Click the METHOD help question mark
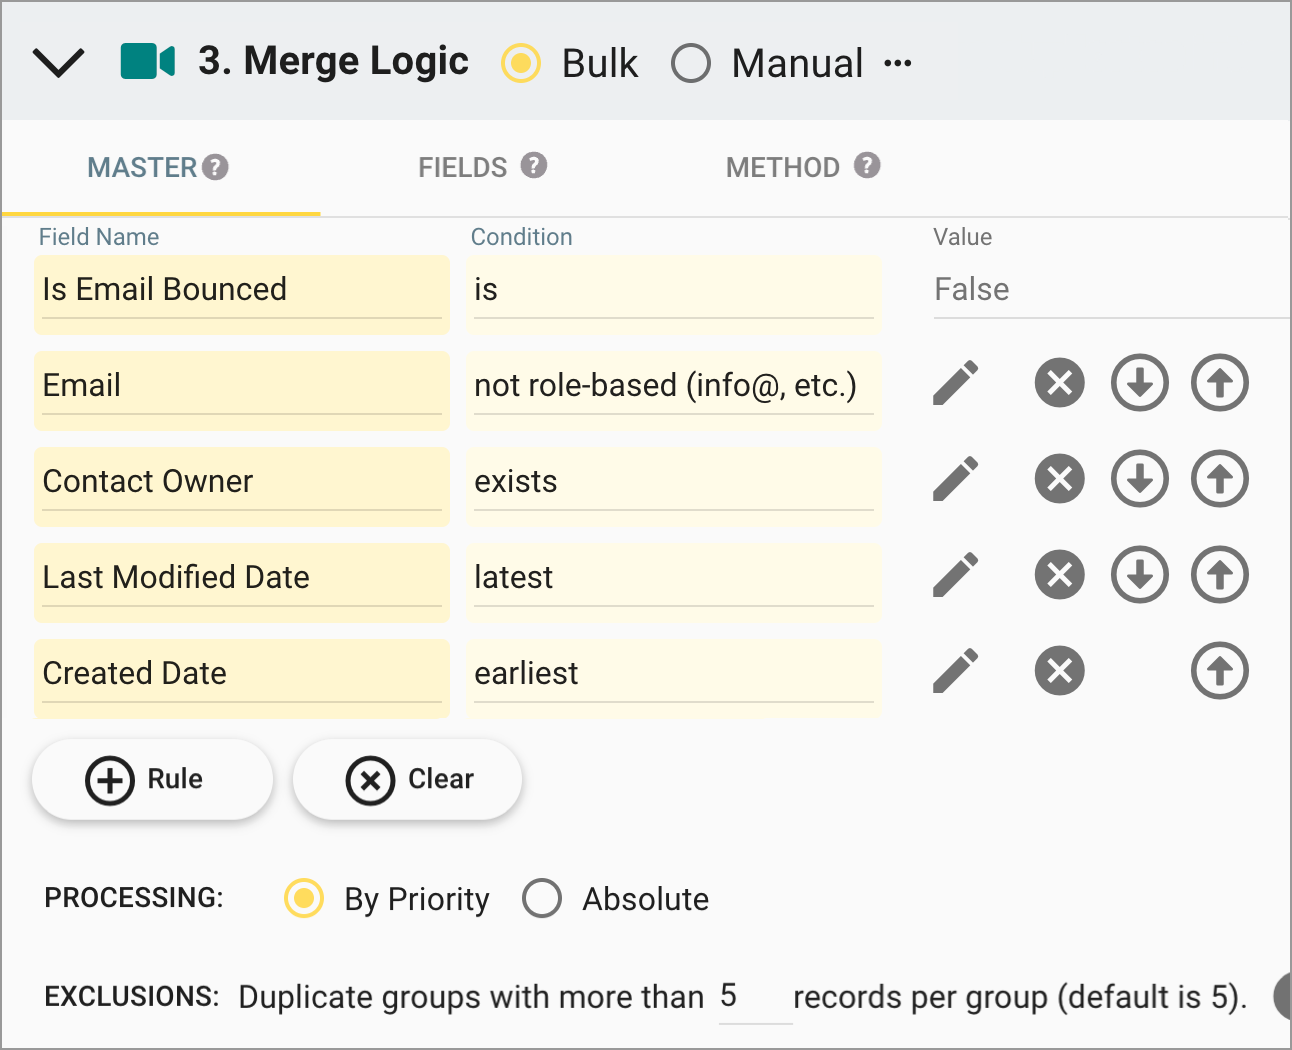The width and height of the screenshot is (1292, 1050). click(866, 167)
